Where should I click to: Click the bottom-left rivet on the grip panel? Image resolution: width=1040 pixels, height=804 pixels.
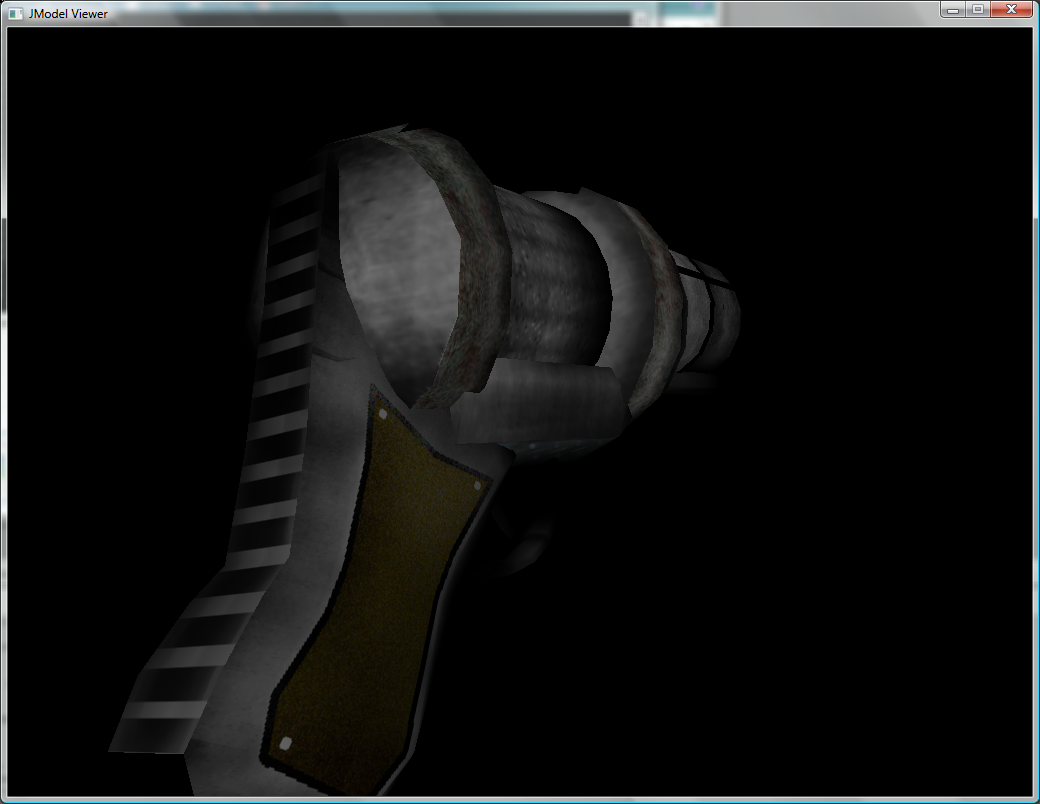(x=285, y=743)
